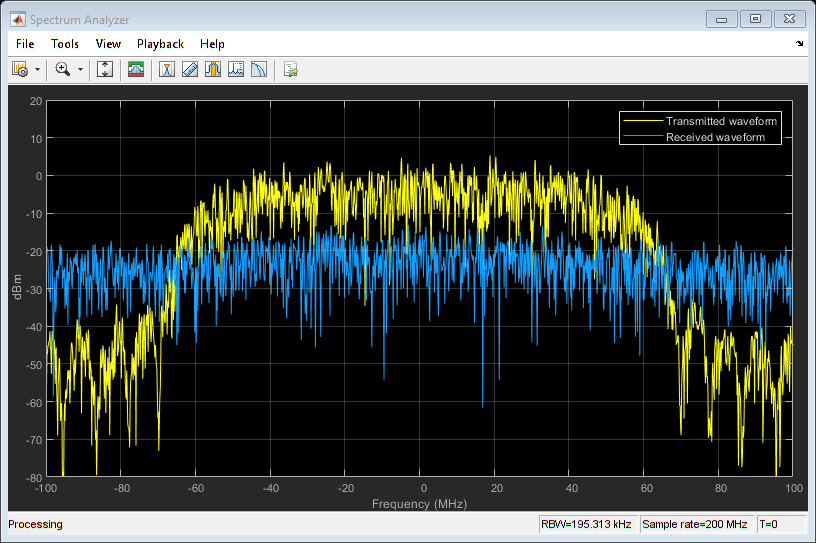Click the Generate Script icon
This screenshot has width=816, height=543.
click(x=290, y=69)
